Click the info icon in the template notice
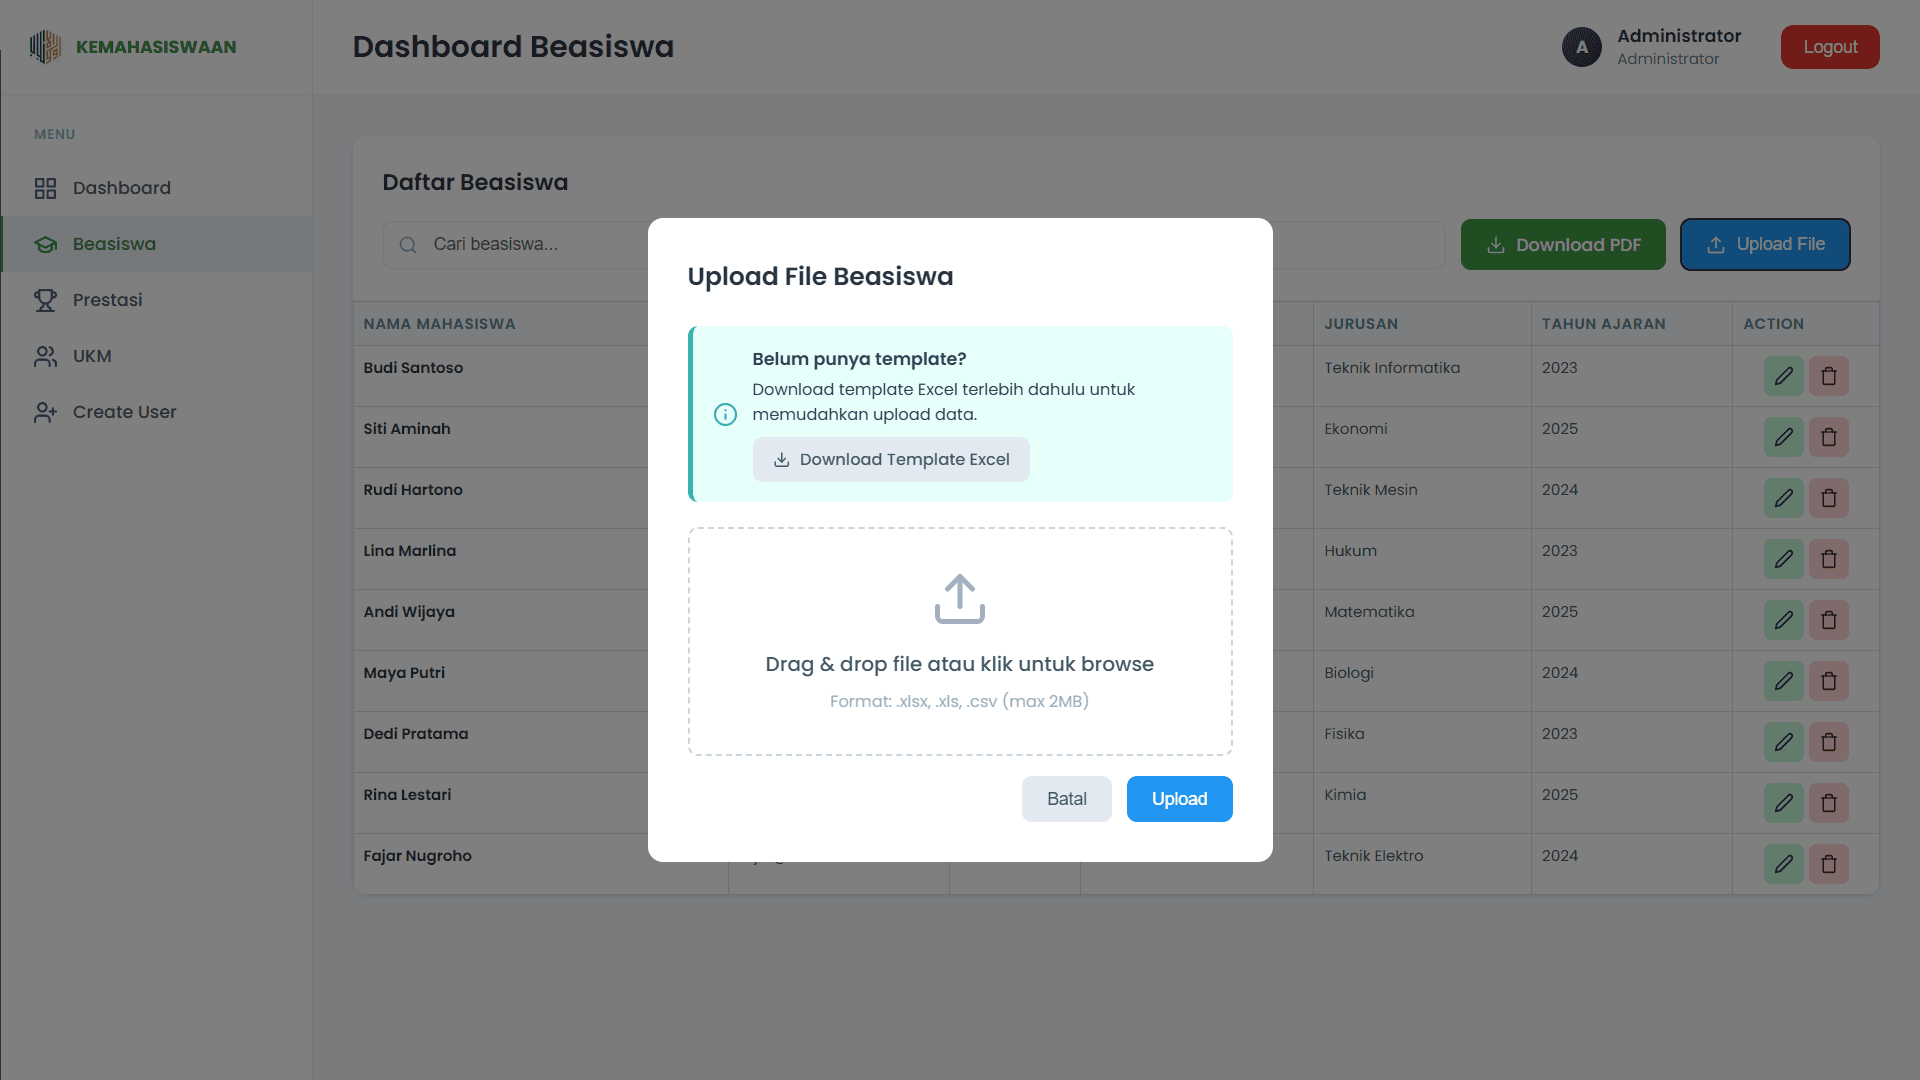Viewport: 1920px width, 1080px height. 725,414
